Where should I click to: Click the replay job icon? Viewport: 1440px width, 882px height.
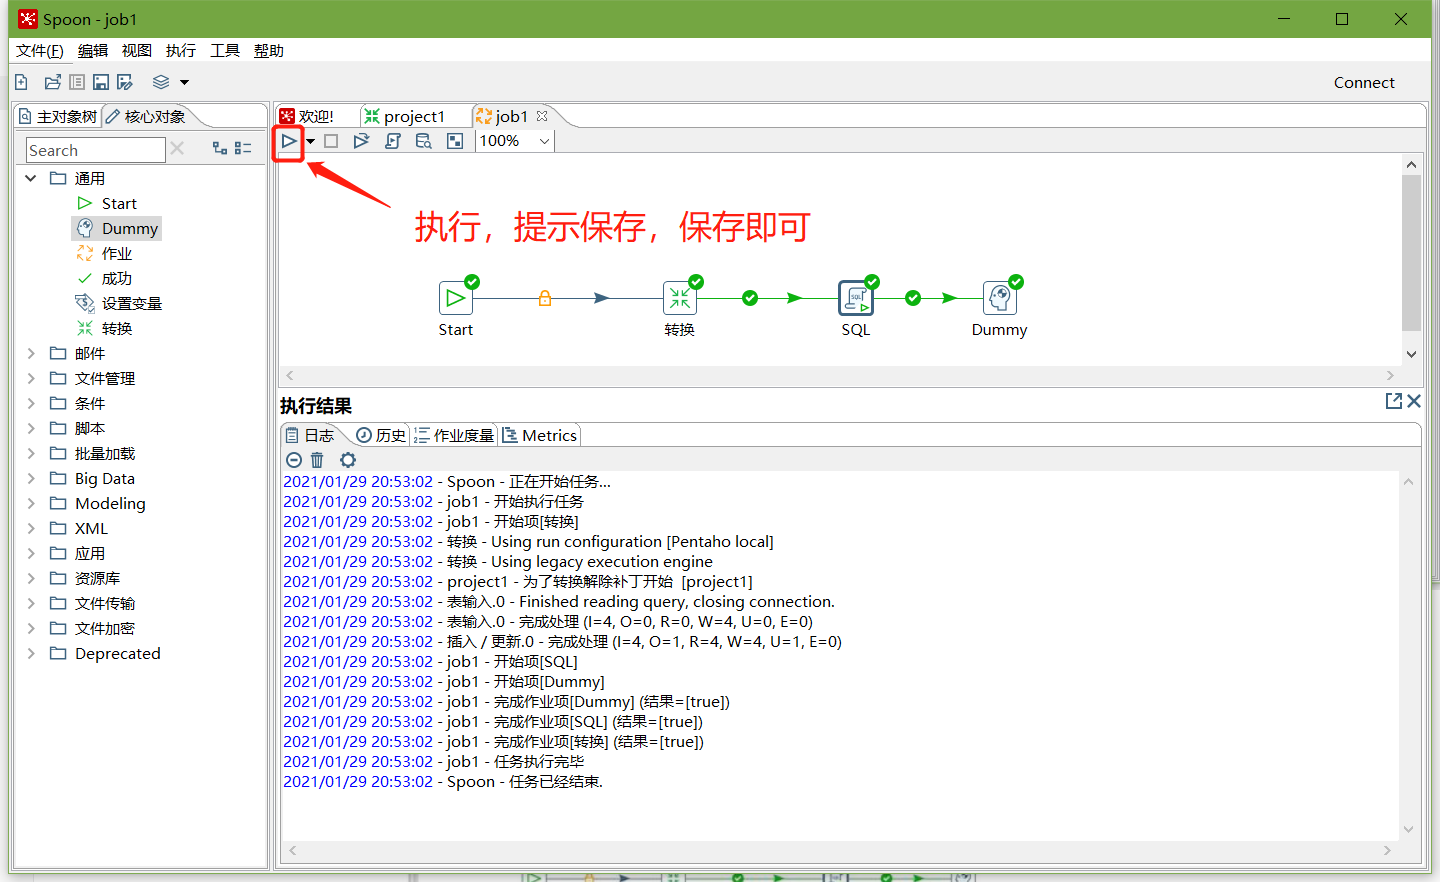point(361,141)
